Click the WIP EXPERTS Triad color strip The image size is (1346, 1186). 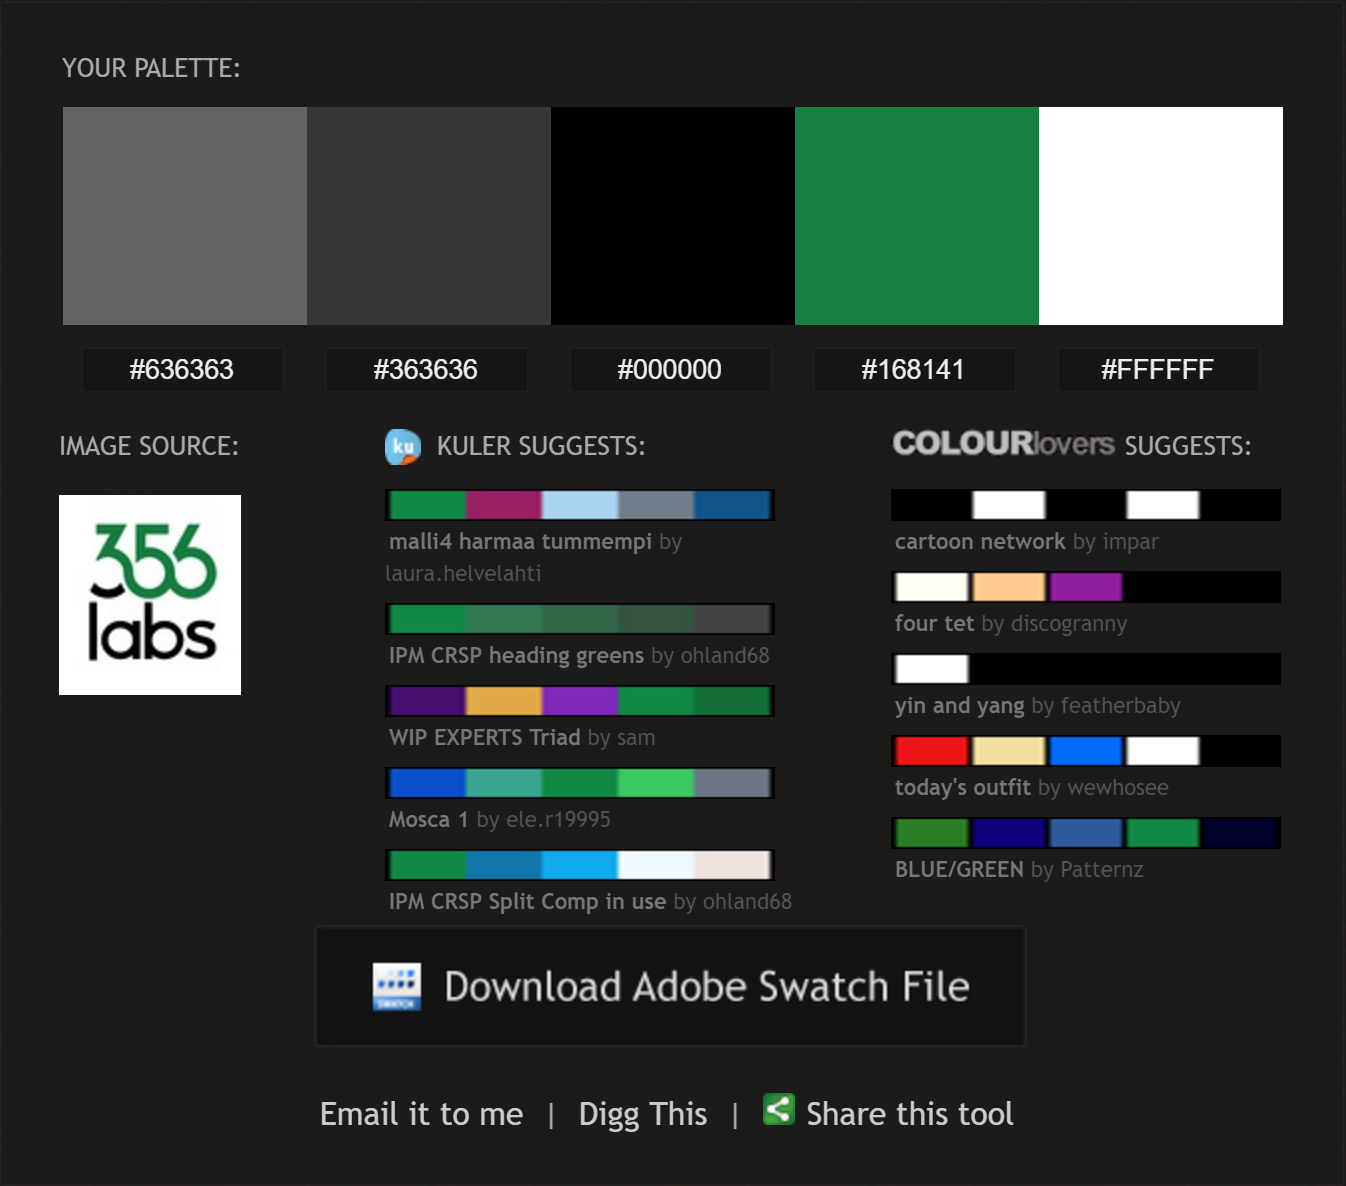[x=580, y=701]
